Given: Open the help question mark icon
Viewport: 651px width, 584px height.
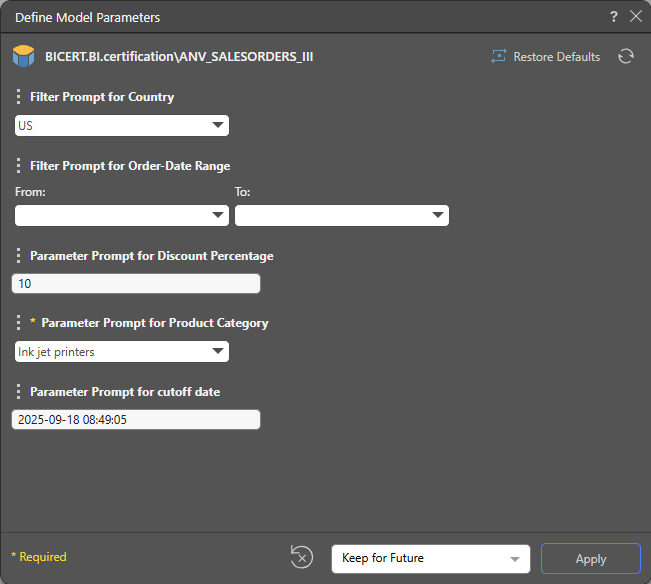Looking at the screenshot, I should 613,17.
